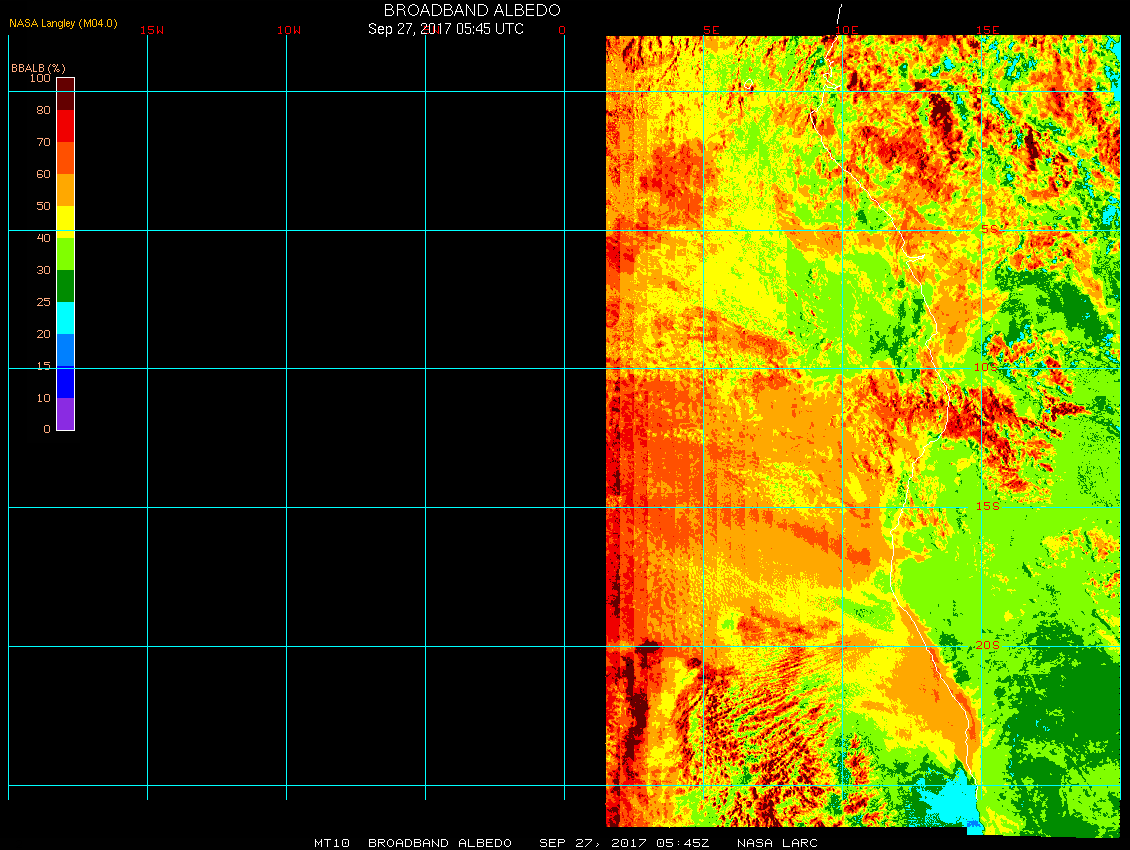Click the 15E longitude label
This screenshot has width=1130, height=850.
pos(988,30)
